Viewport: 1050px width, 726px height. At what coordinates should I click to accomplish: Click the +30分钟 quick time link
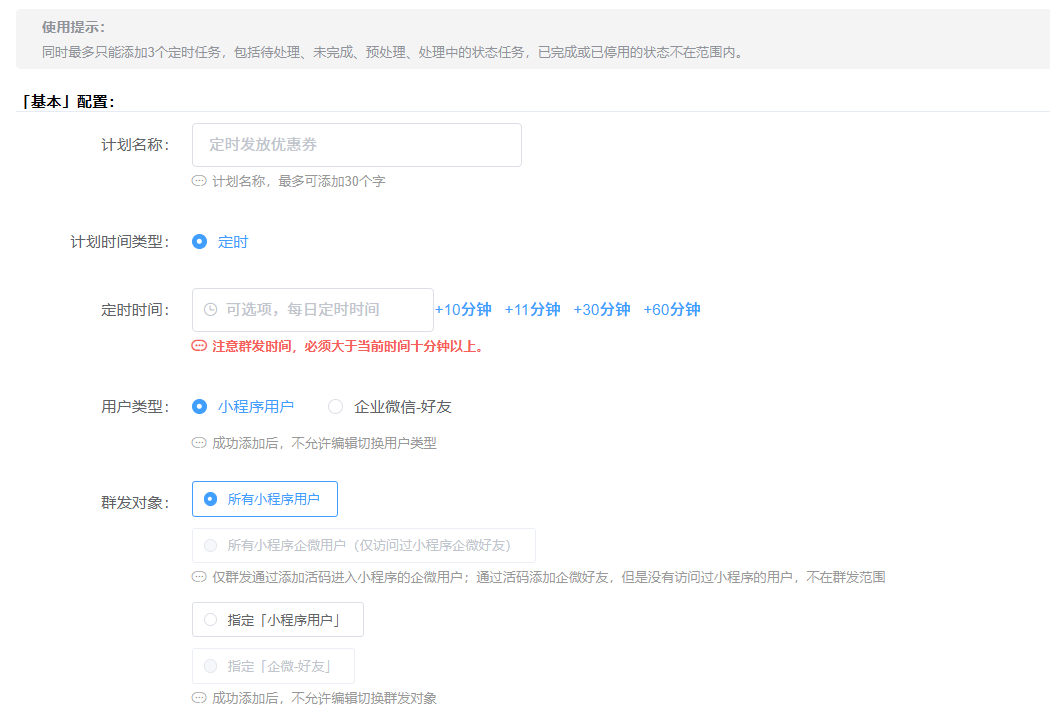601,310
